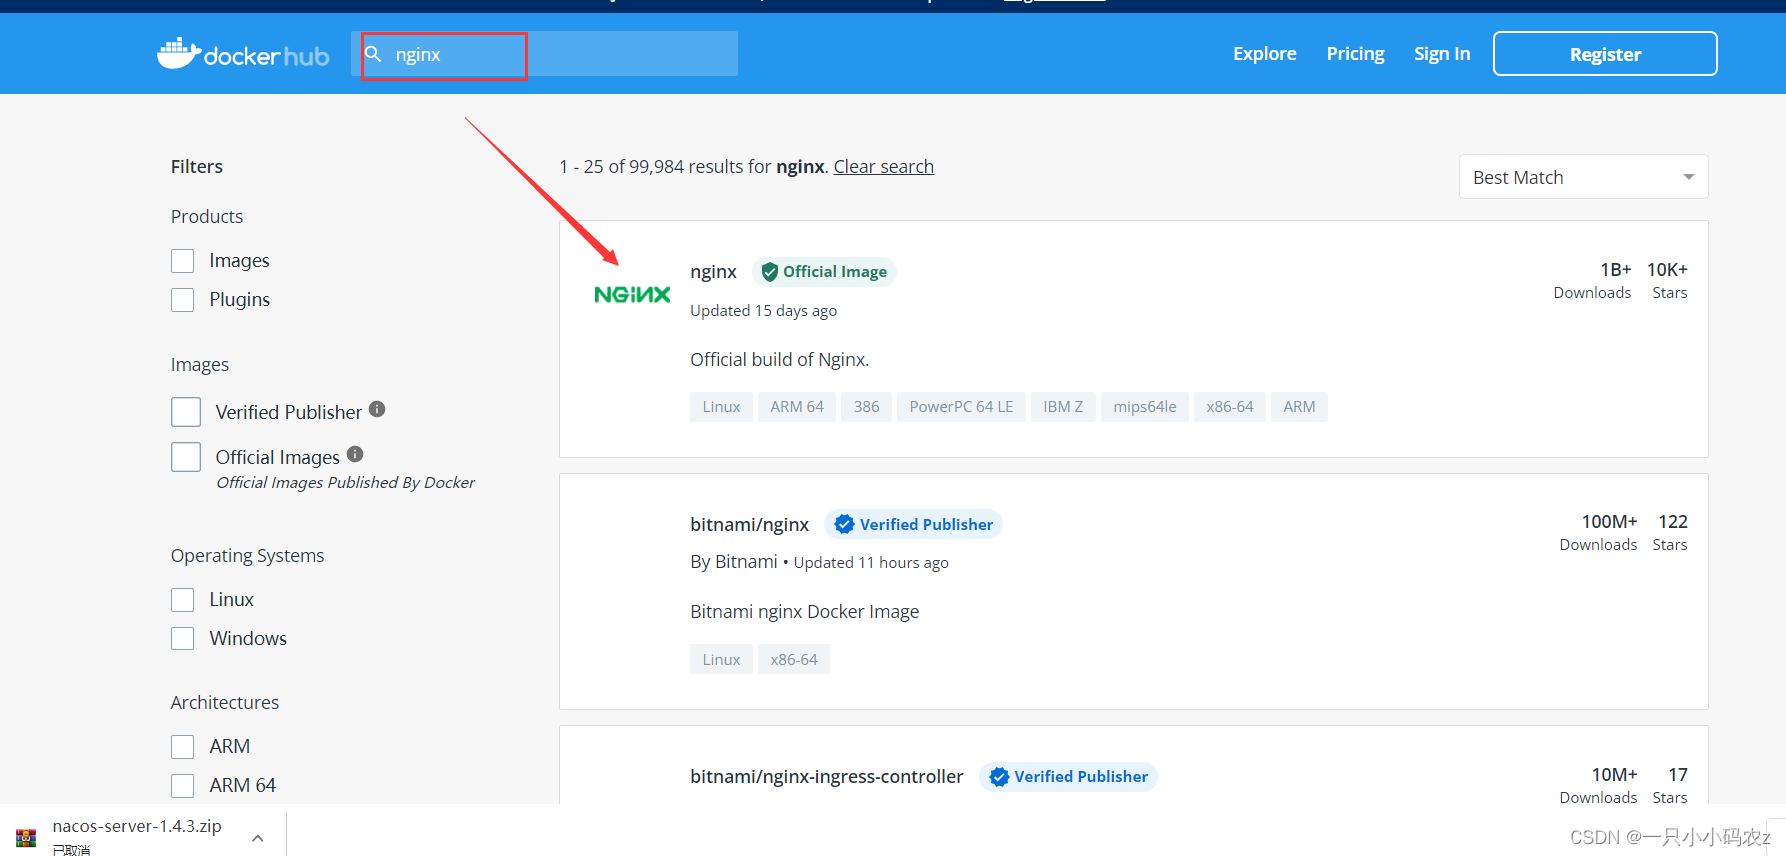1786x856 pixels.
Task: Check the Verified Publisher filter
Action: 186,412
